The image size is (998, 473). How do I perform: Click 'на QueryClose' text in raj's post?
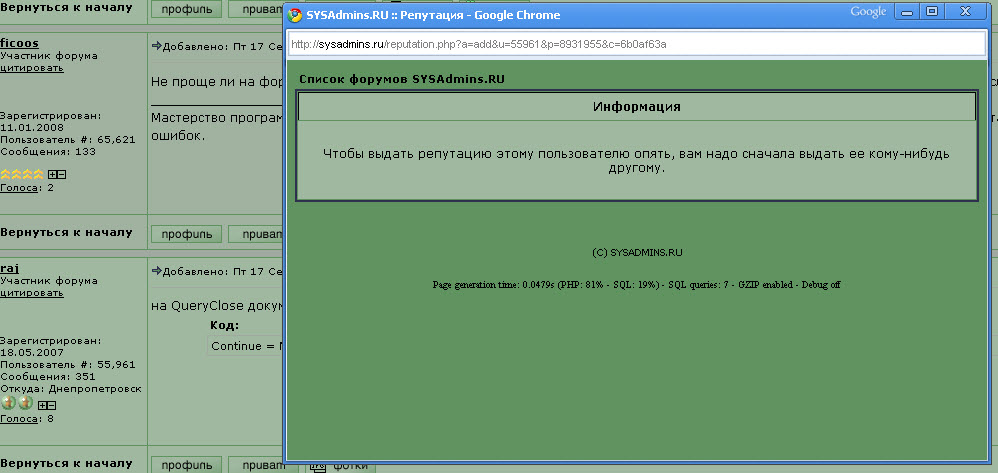(x=216, y=306)
